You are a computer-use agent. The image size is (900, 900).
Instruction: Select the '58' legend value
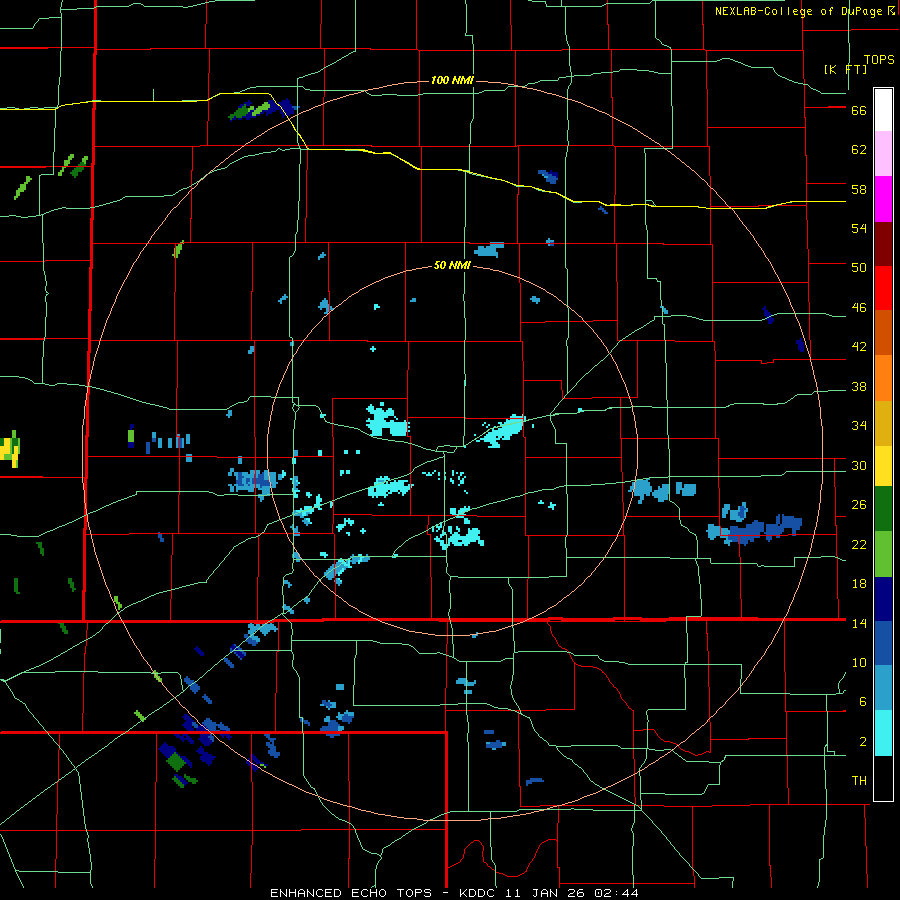859,189
